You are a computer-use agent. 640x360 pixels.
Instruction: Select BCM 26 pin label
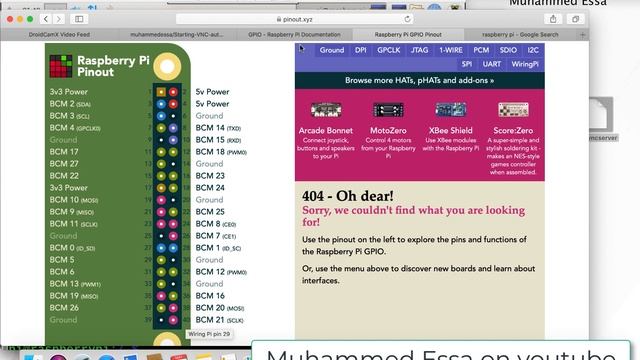(x=64, y=308)
